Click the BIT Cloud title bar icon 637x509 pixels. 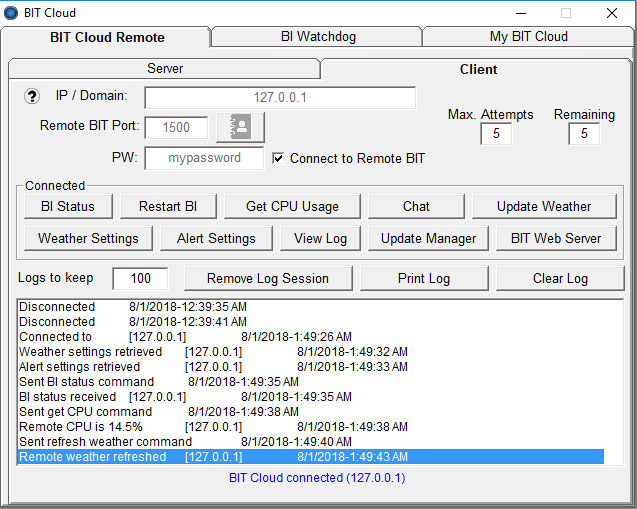tap(11, 13)
